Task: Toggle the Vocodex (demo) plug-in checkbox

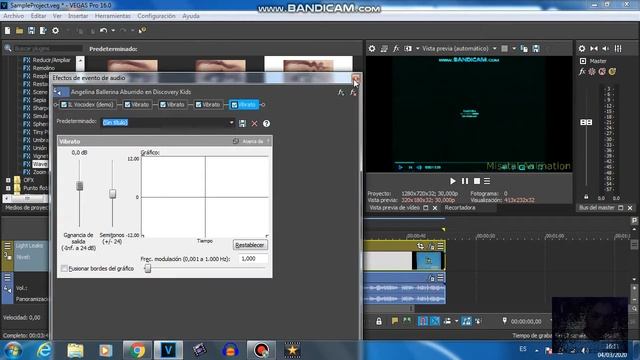Action: (64, 105)
